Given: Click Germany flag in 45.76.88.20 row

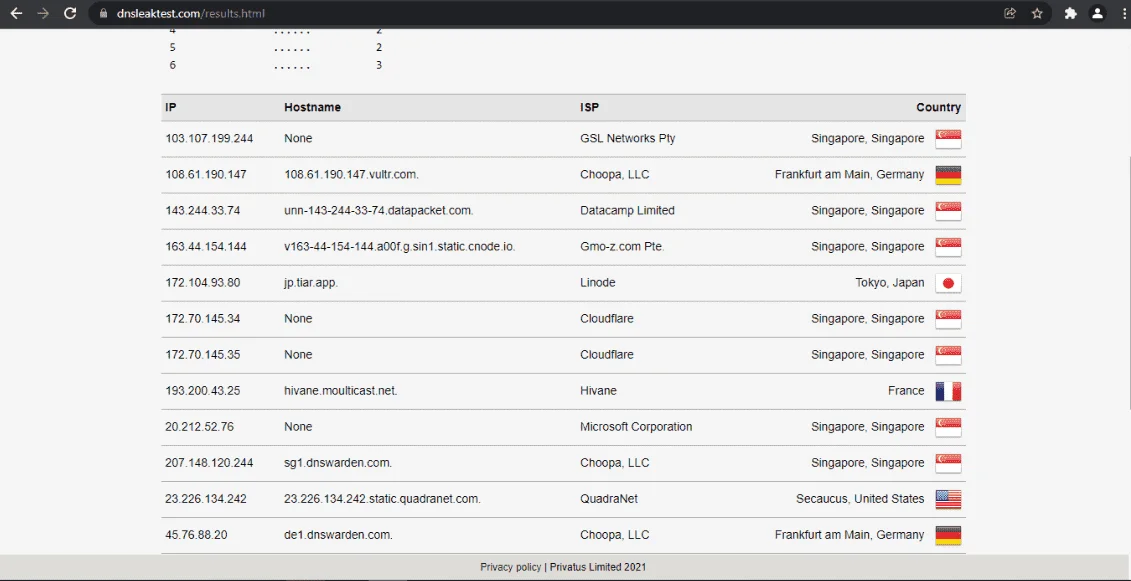Looking at the screenshot, I should (x=949, y=536).
